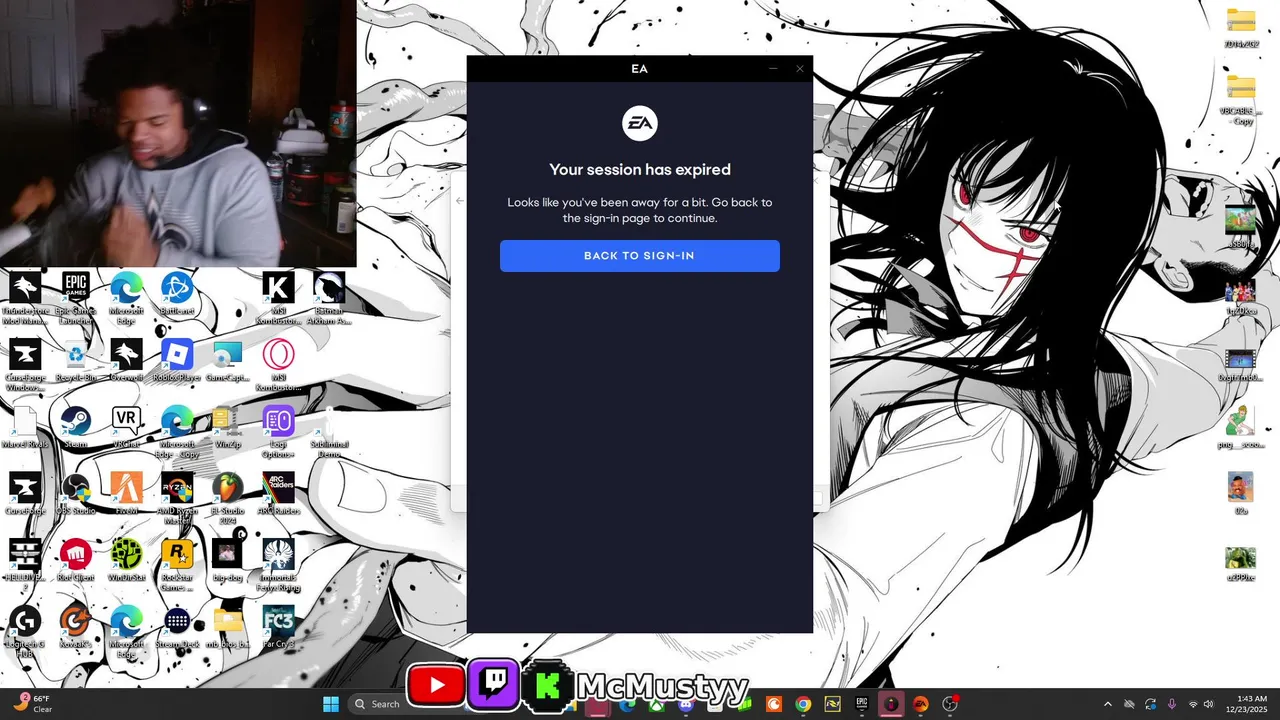Open KovaaK's desktop shortcut

pos(76,628)
